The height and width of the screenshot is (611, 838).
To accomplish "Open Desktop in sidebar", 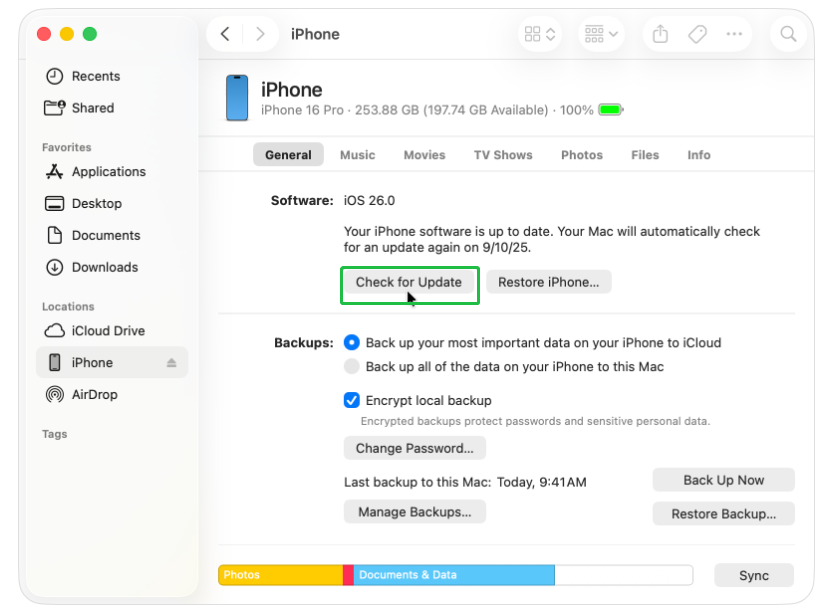I will (x=83, y=204).
